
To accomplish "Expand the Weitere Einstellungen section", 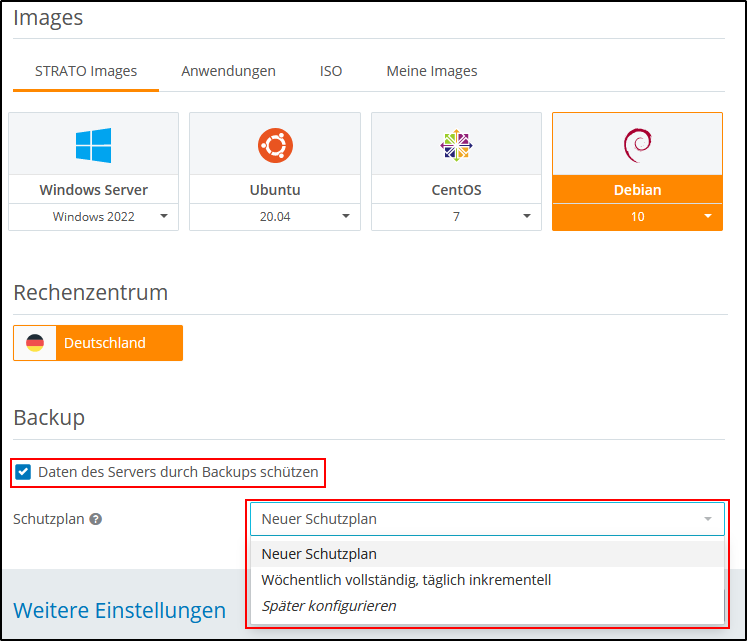I will [120, 610].
